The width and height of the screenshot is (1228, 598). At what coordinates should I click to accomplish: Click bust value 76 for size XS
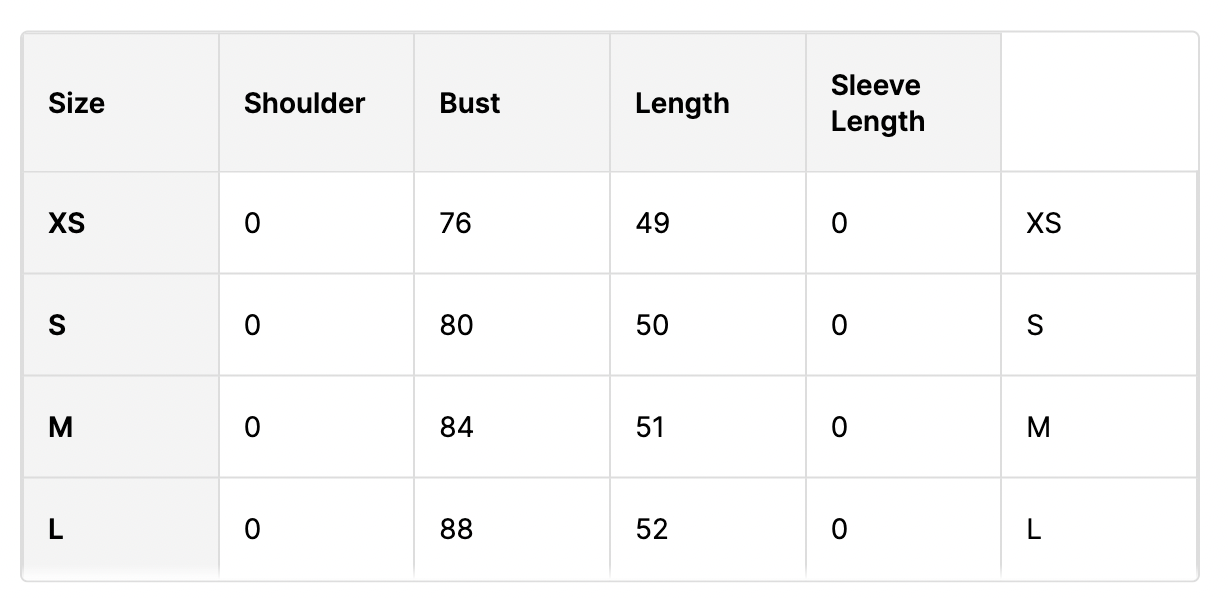[x=455, y=223]
